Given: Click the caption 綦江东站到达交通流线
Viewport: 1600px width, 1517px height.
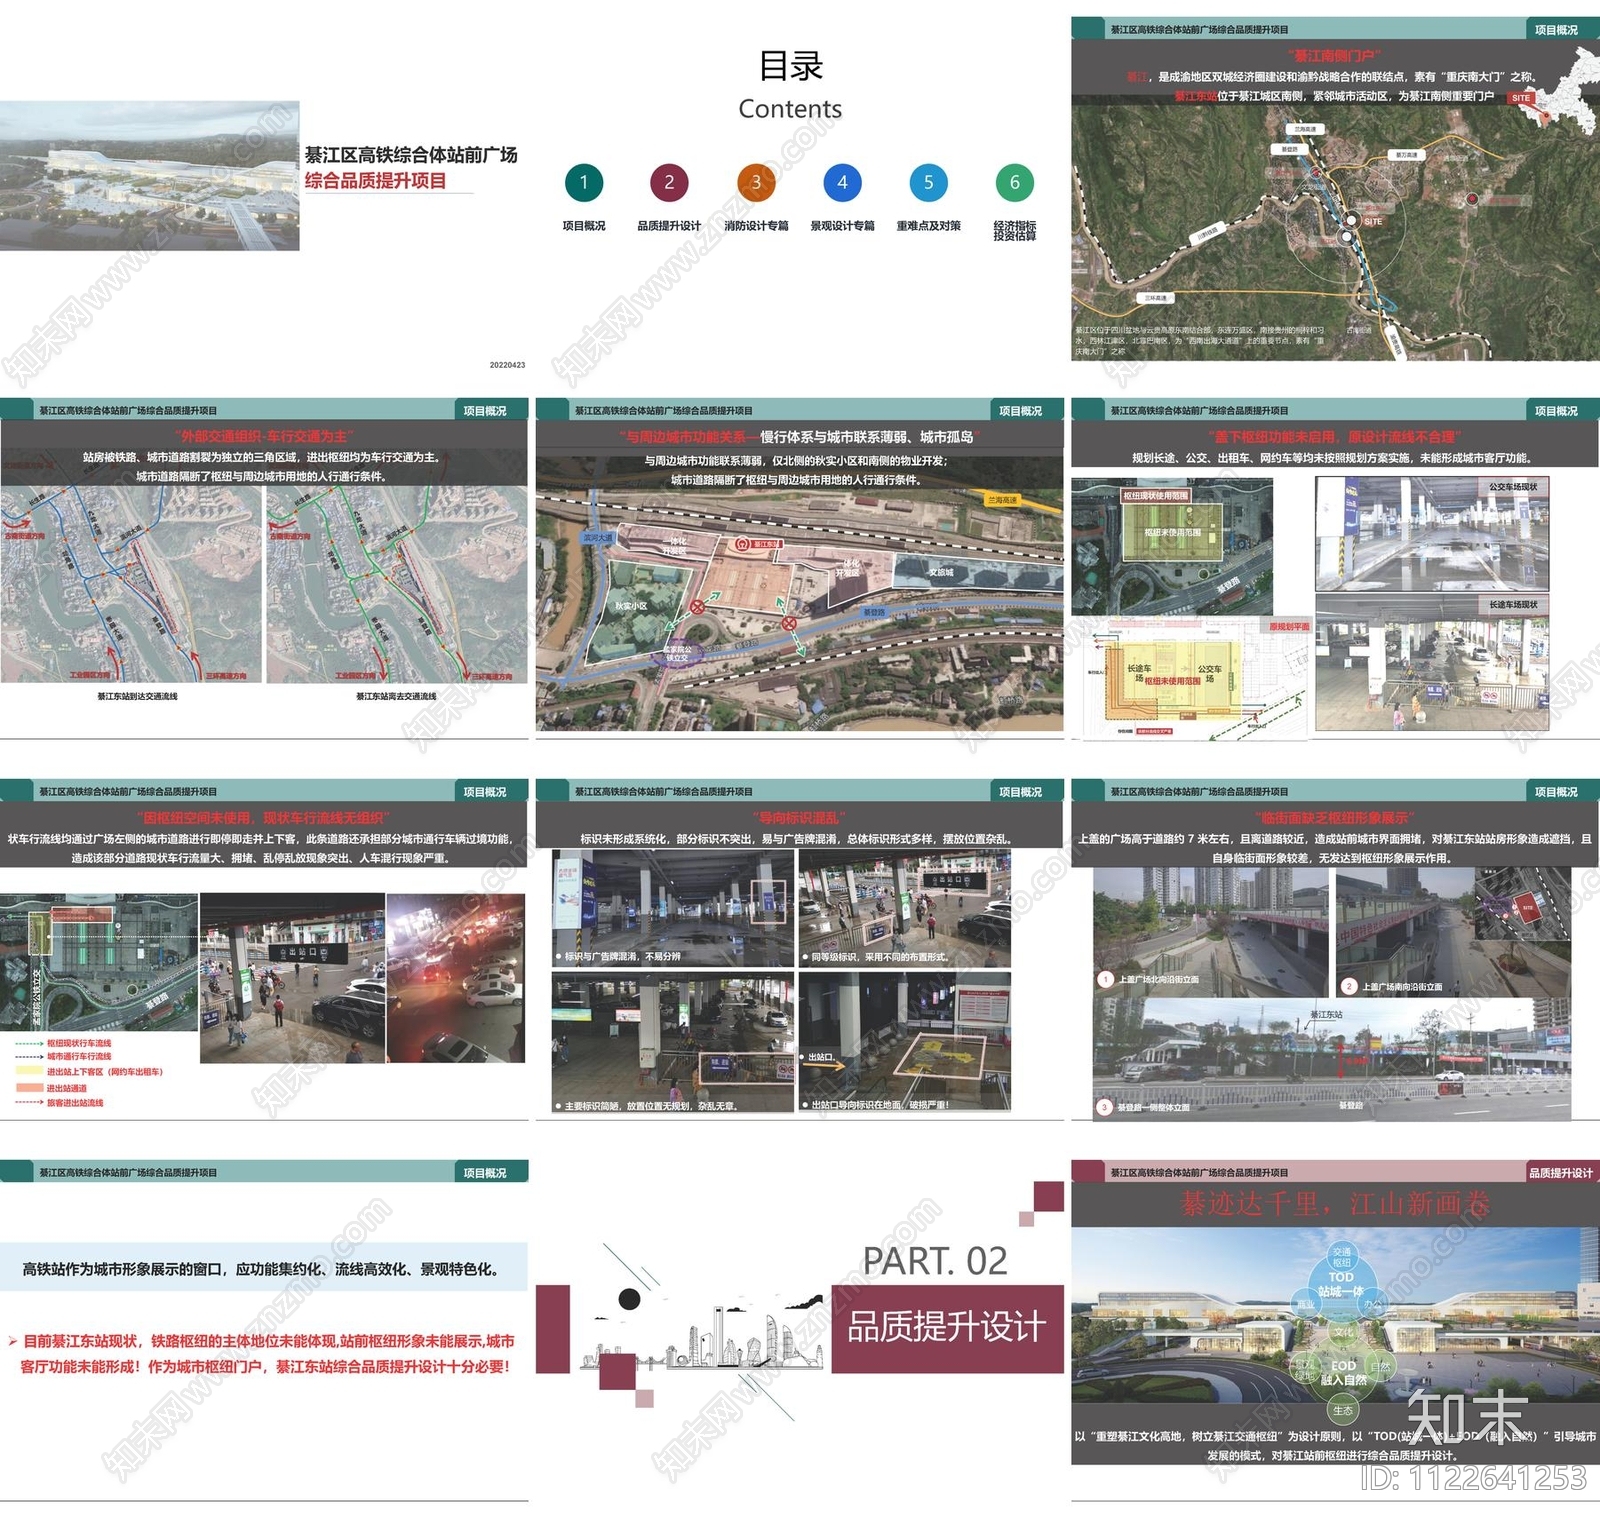Looking at the screenshot, I should click(137, 696).
